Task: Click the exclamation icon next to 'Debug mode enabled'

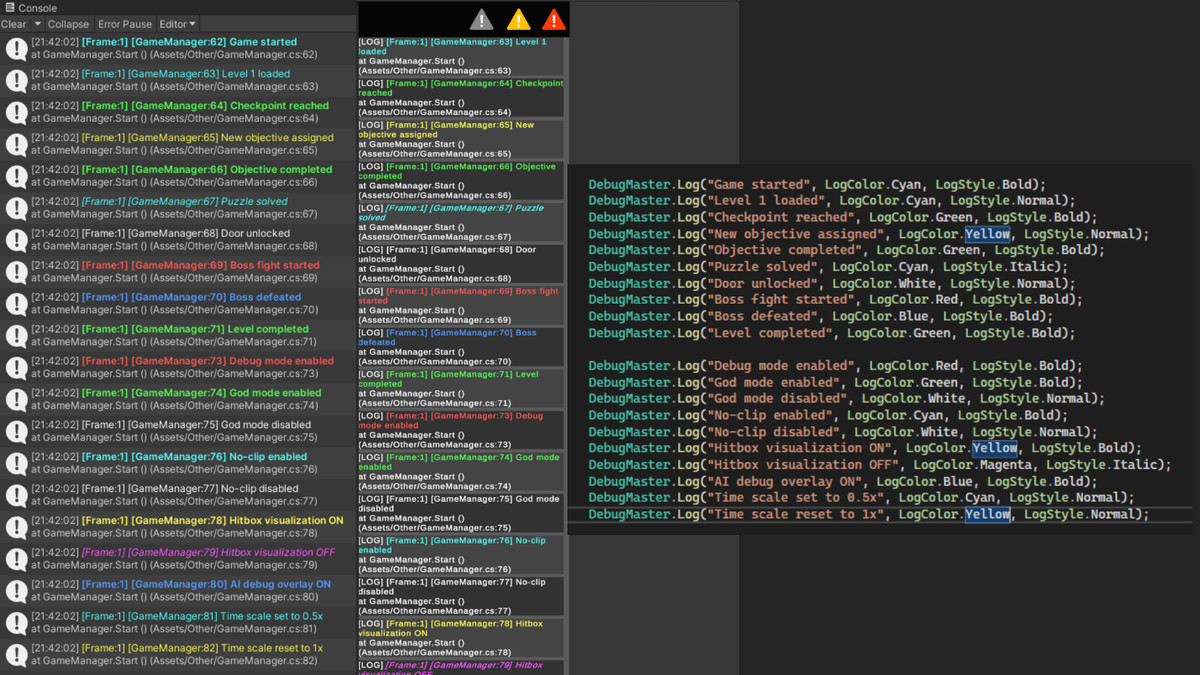Action: pos(16,366)
